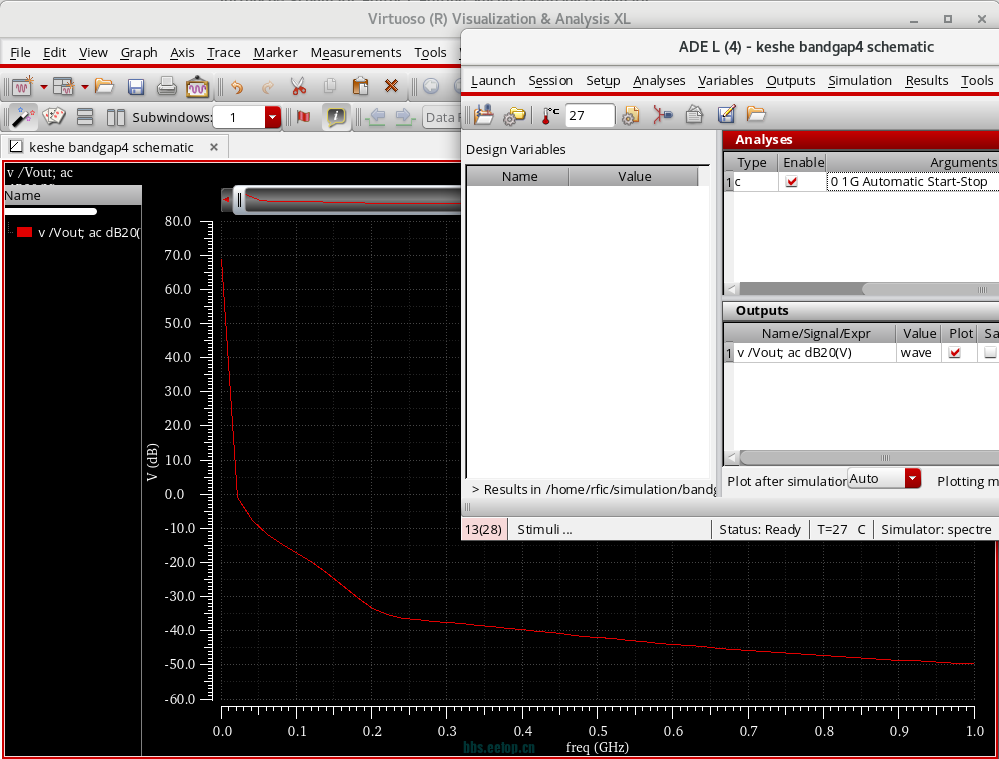Expand the v /Vout trace tree item
The height and width of the screenshot is (759, 999).
[10, 231]
